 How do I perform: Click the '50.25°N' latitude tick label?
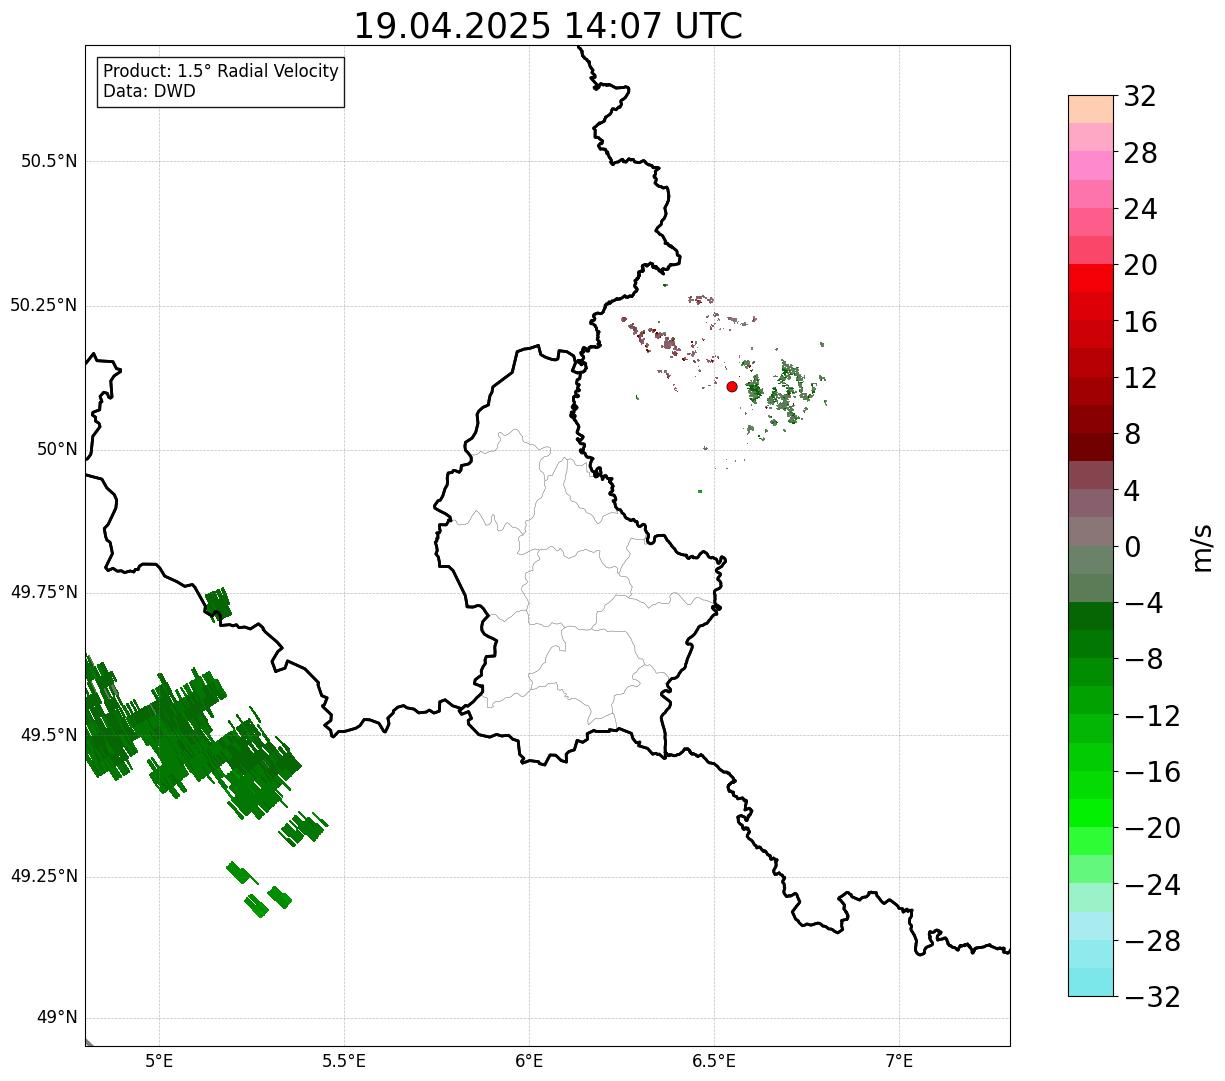pyautogui.click(x=44, y=305)
